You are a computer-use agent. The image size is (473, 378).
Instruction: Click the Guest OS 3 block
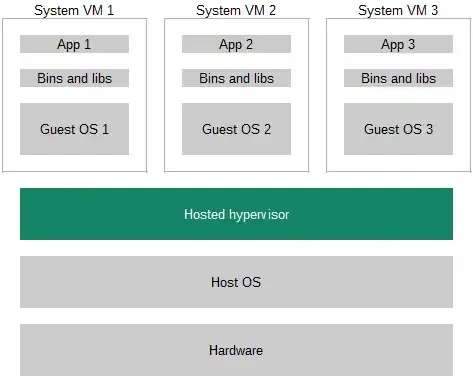[x=398, y=129]
